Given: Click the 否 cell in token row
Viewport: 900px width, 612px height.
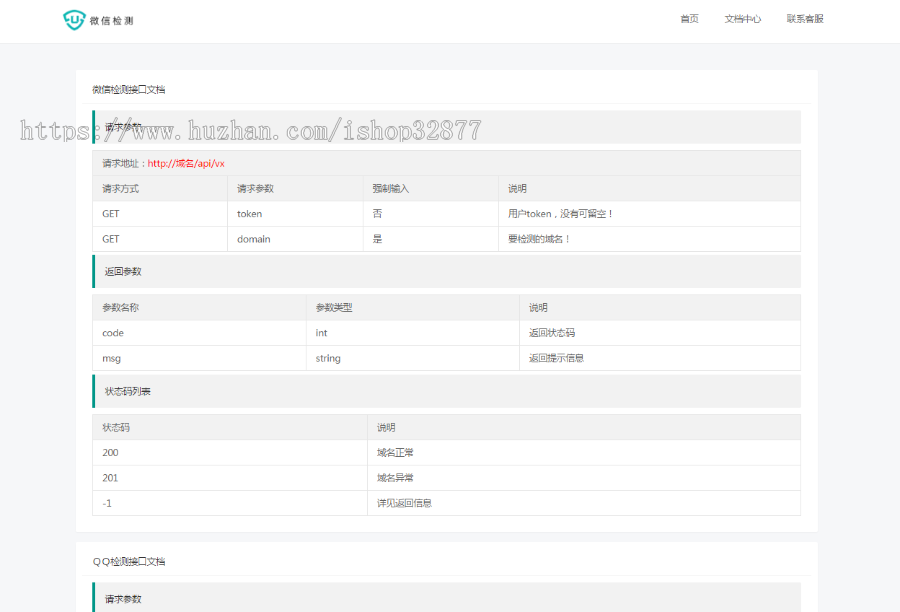Looking at the screenshot, I should (430, 214).
